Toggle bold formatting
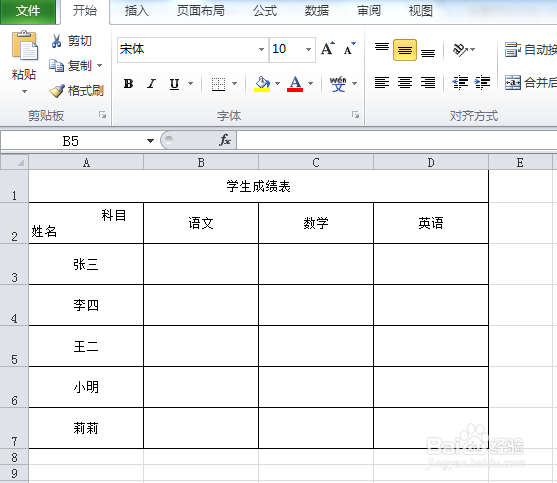 [128, 84]
